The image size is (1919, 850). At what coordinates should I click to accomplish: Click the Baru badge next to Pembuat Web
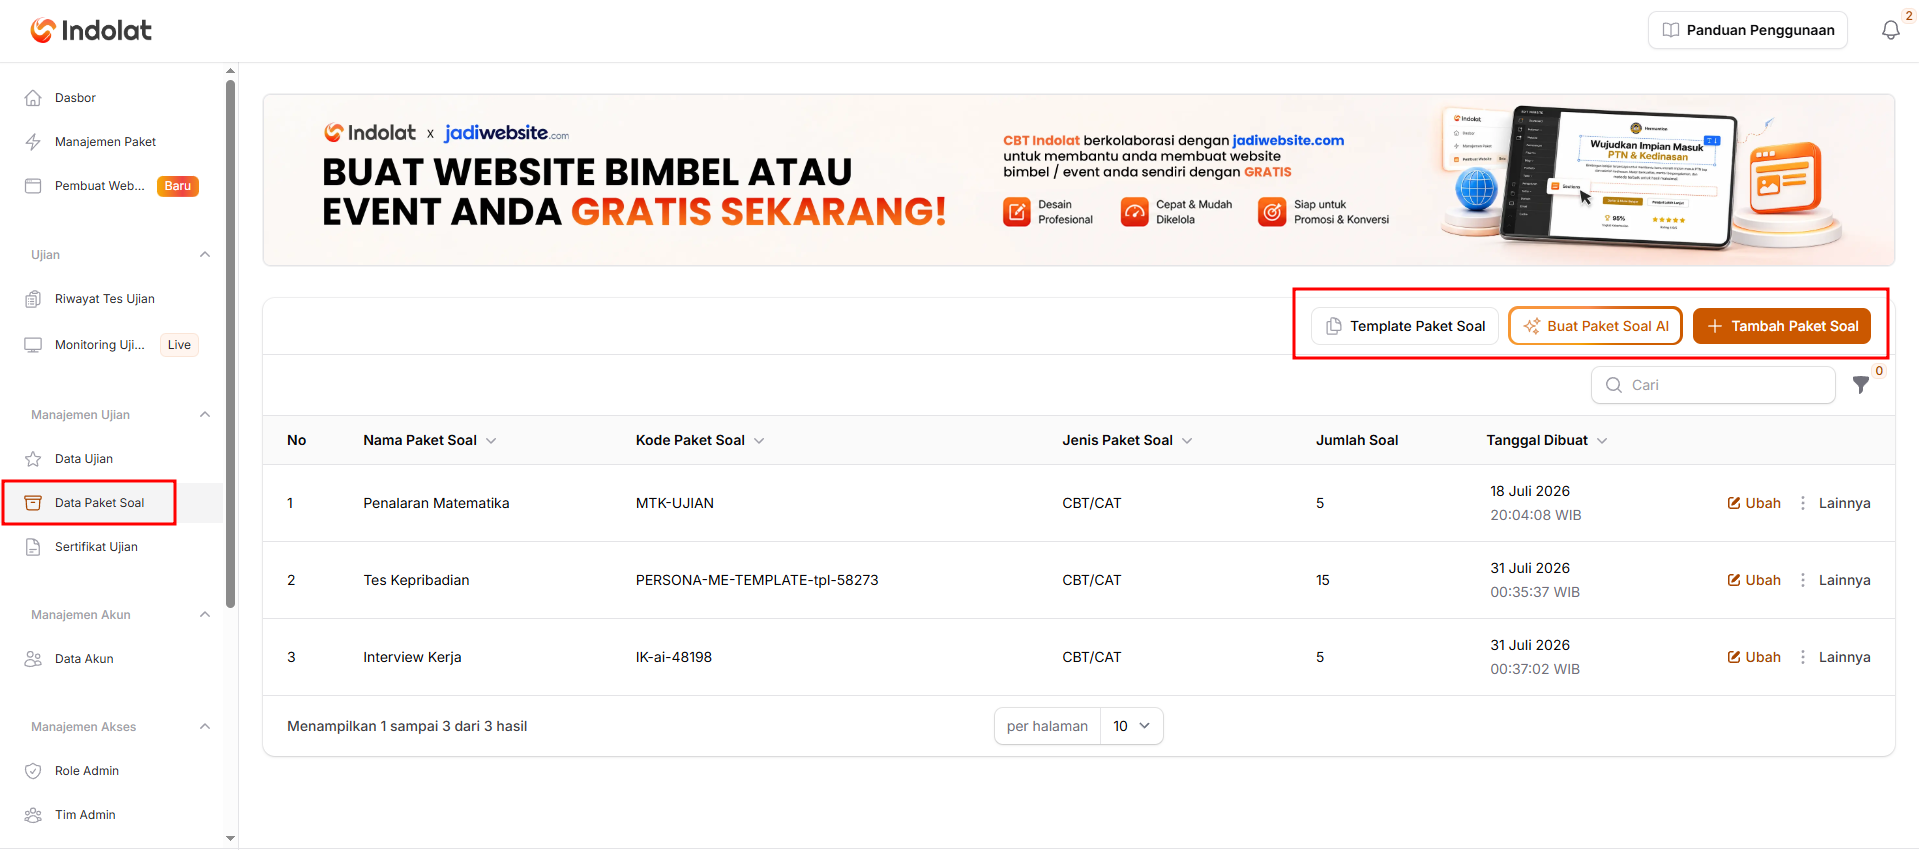pos(178,186)
